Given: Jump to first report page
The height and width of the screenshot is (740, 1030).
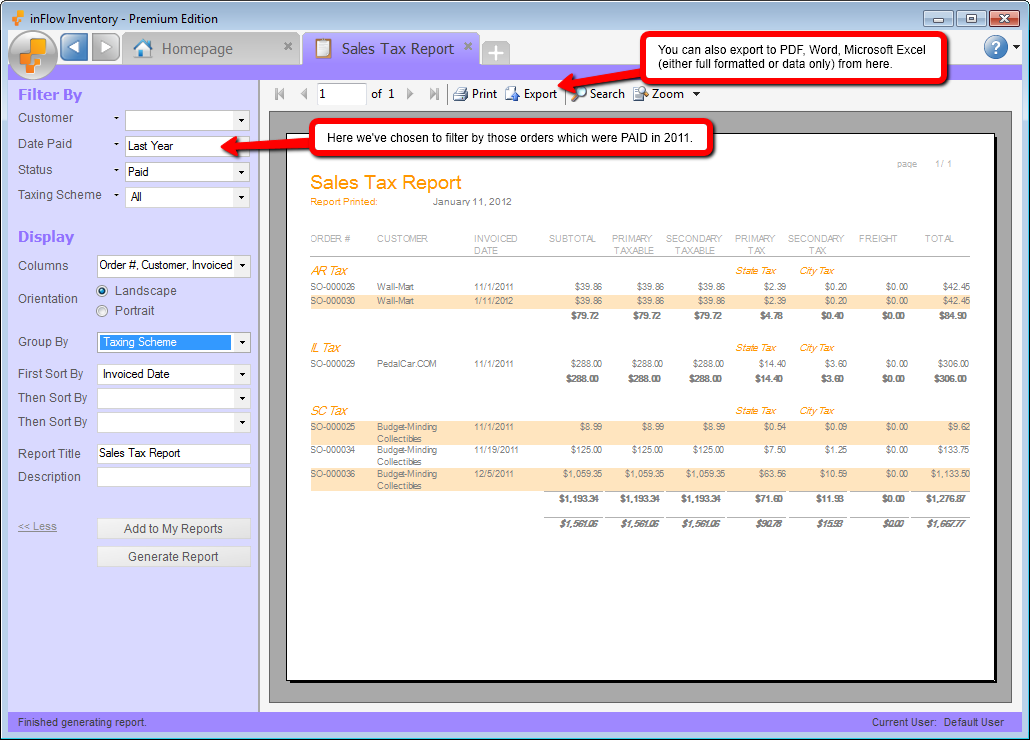Looking at the screenshot, I should (x=280, y=94).
